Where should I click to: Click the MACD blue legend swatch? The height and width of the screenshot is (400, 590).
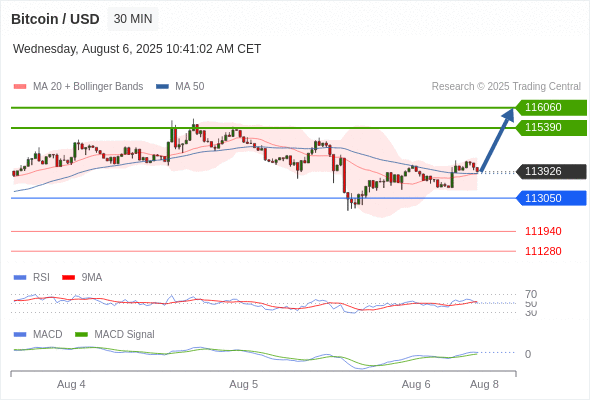(x=20, y=335)
